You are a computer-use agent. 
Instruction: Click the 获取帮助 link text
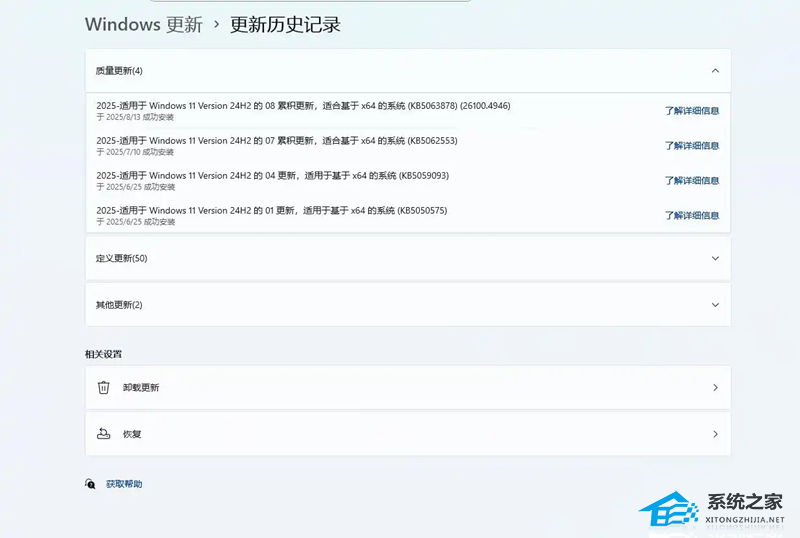pyautogui.click(x=124, y=484)
